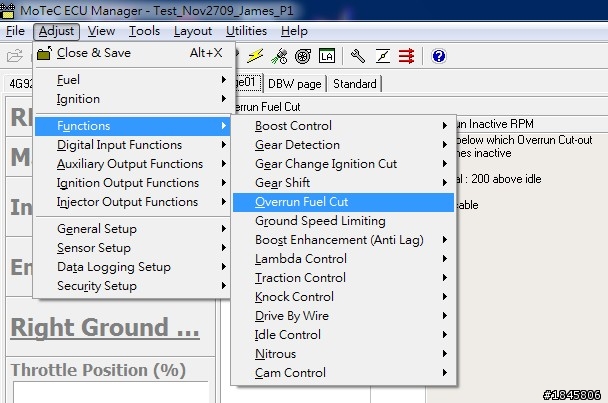Open help via blue question mark icon

pos(439,56)
